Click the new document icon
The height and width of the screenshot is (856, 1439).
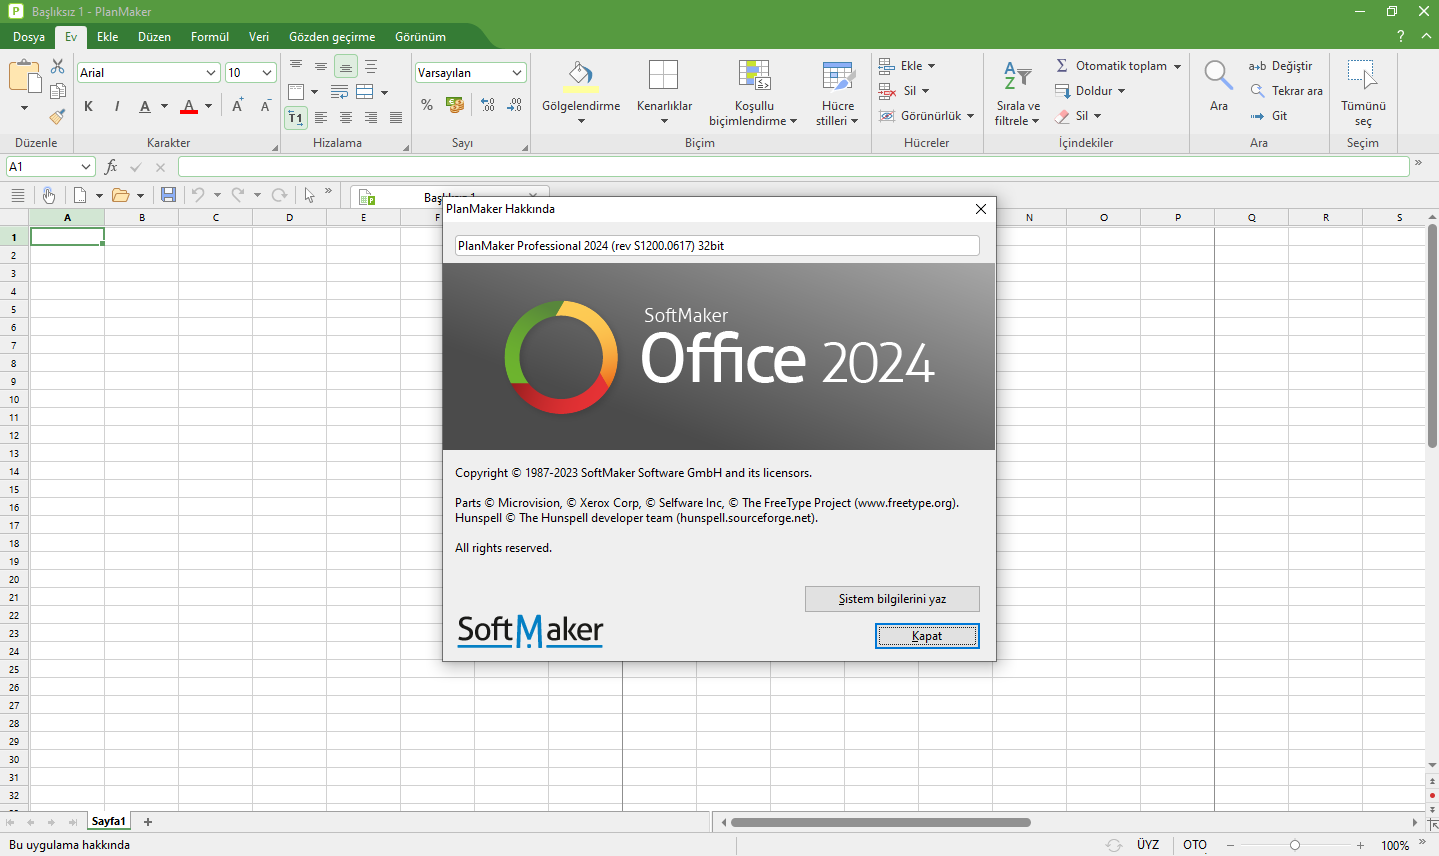[x=80, y=195]
